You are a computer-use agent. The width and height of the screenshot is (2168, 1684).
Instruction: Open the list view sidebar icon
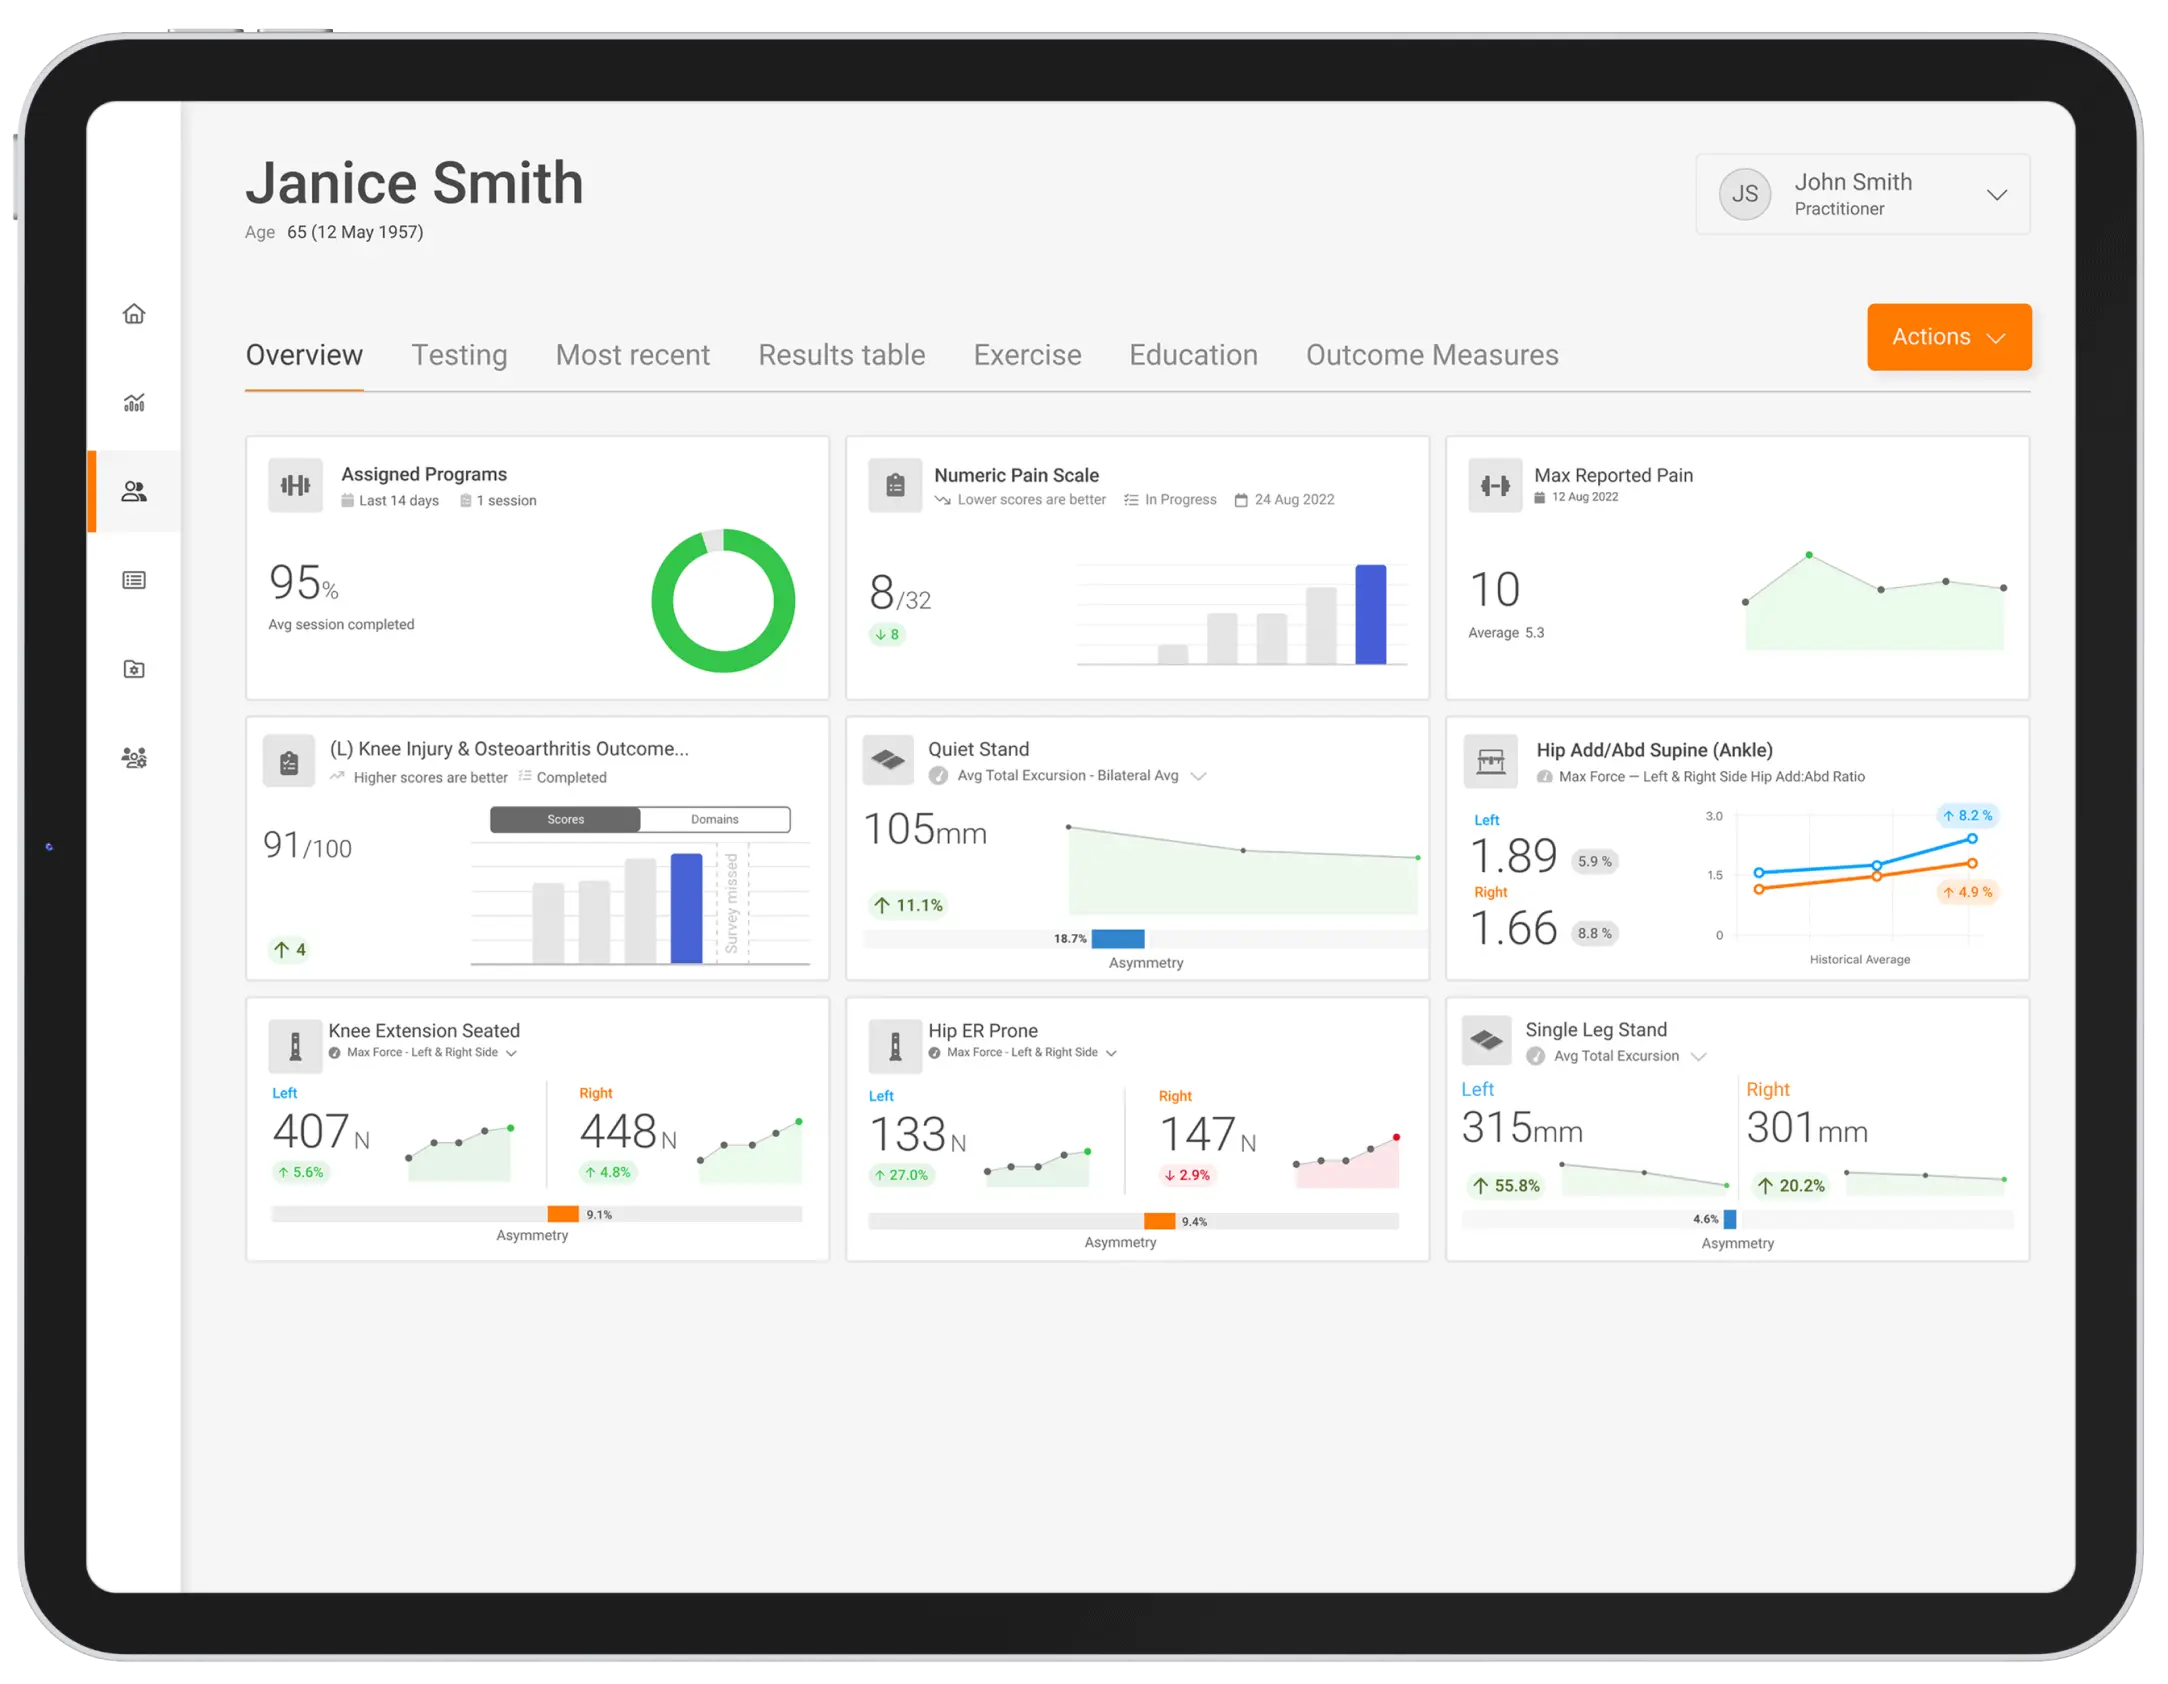[x=134, y=580]
